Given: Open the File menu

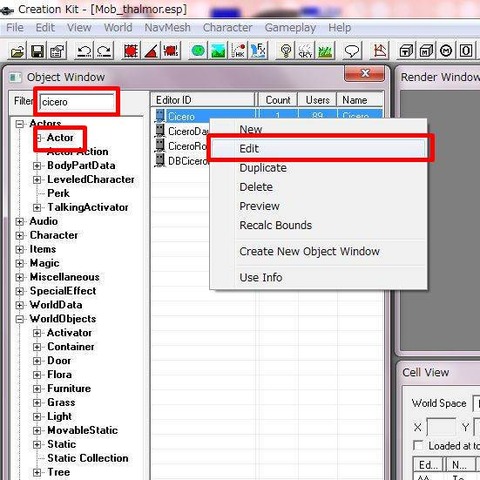Looking at the screenshot, I should pos(15,27).
